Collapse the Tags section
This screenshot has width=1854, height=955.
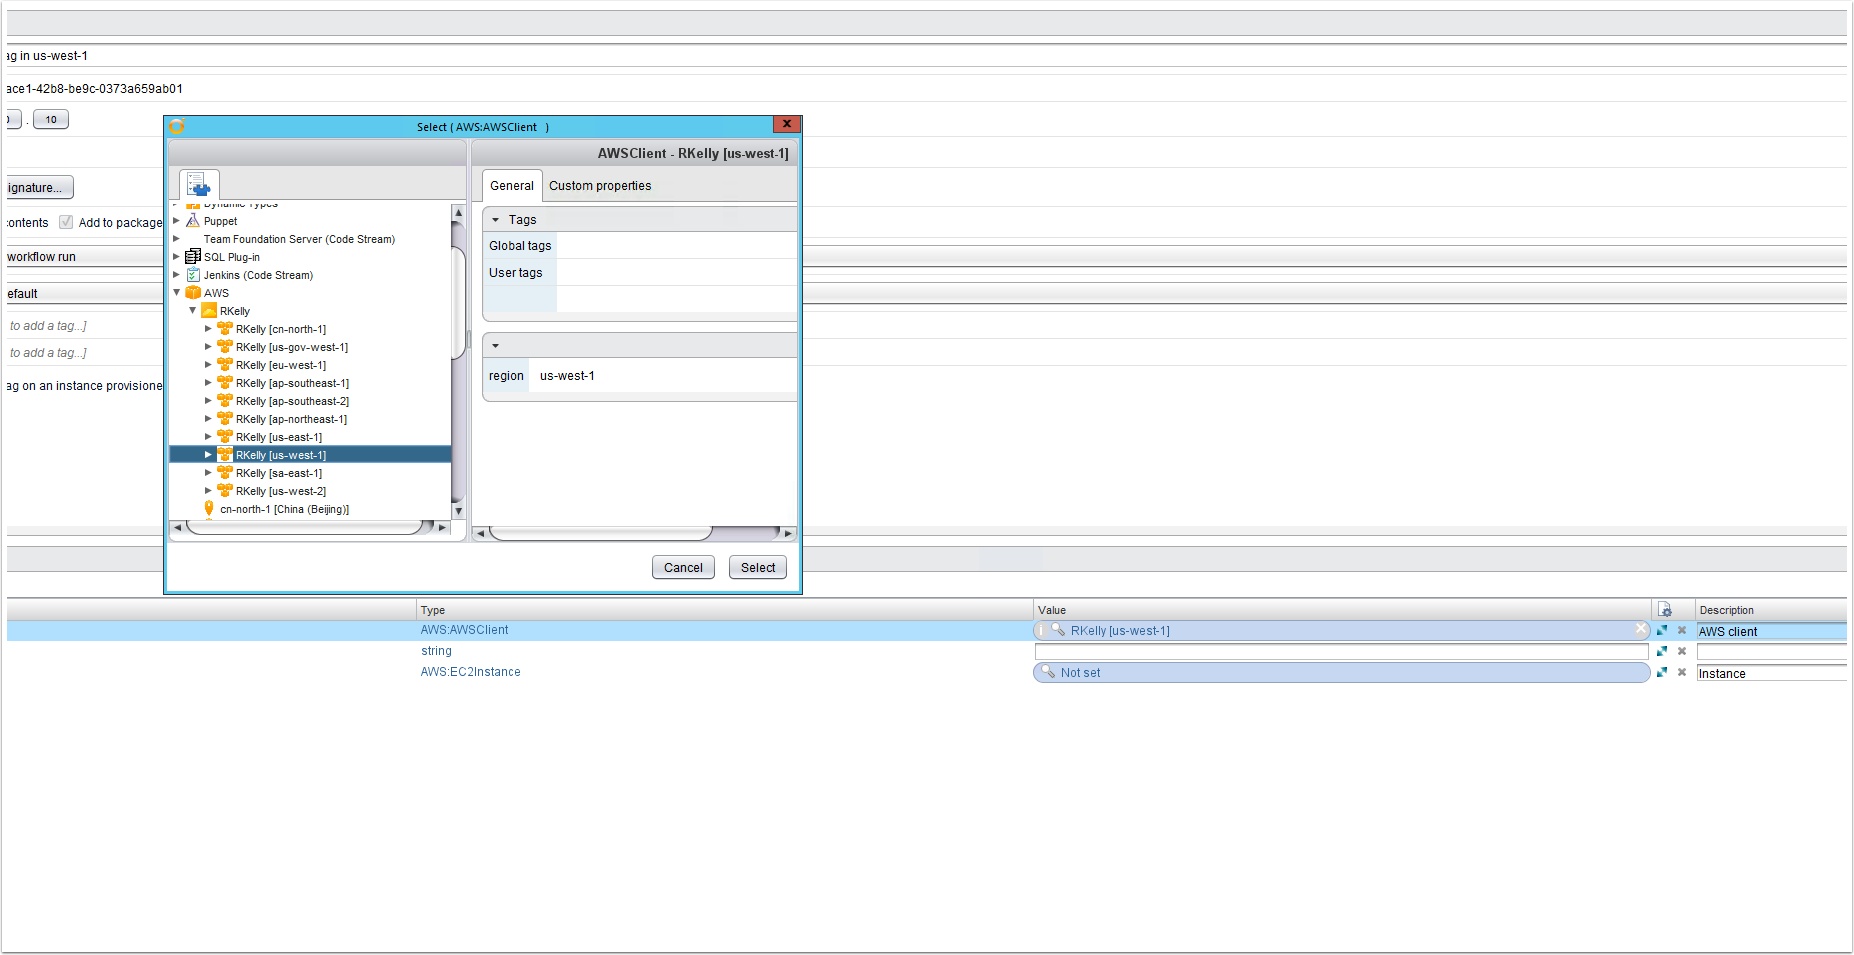pyautogui.click(x=495, y=220)
